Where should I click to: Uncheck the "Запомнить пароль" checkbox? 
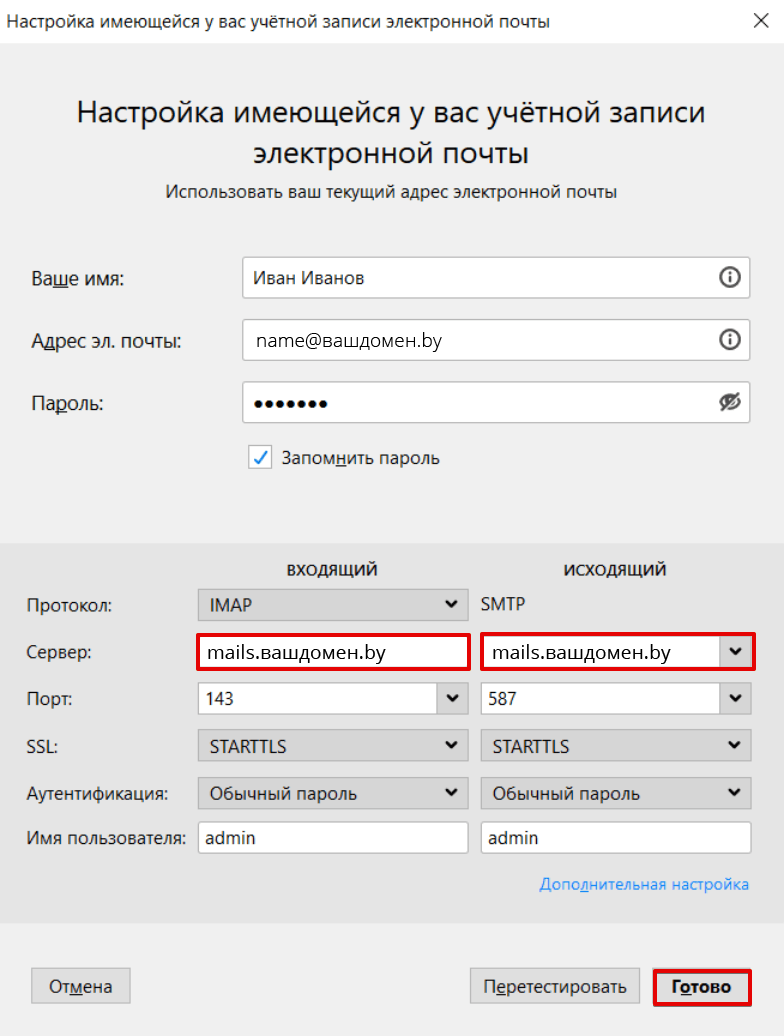coord(260,457)
